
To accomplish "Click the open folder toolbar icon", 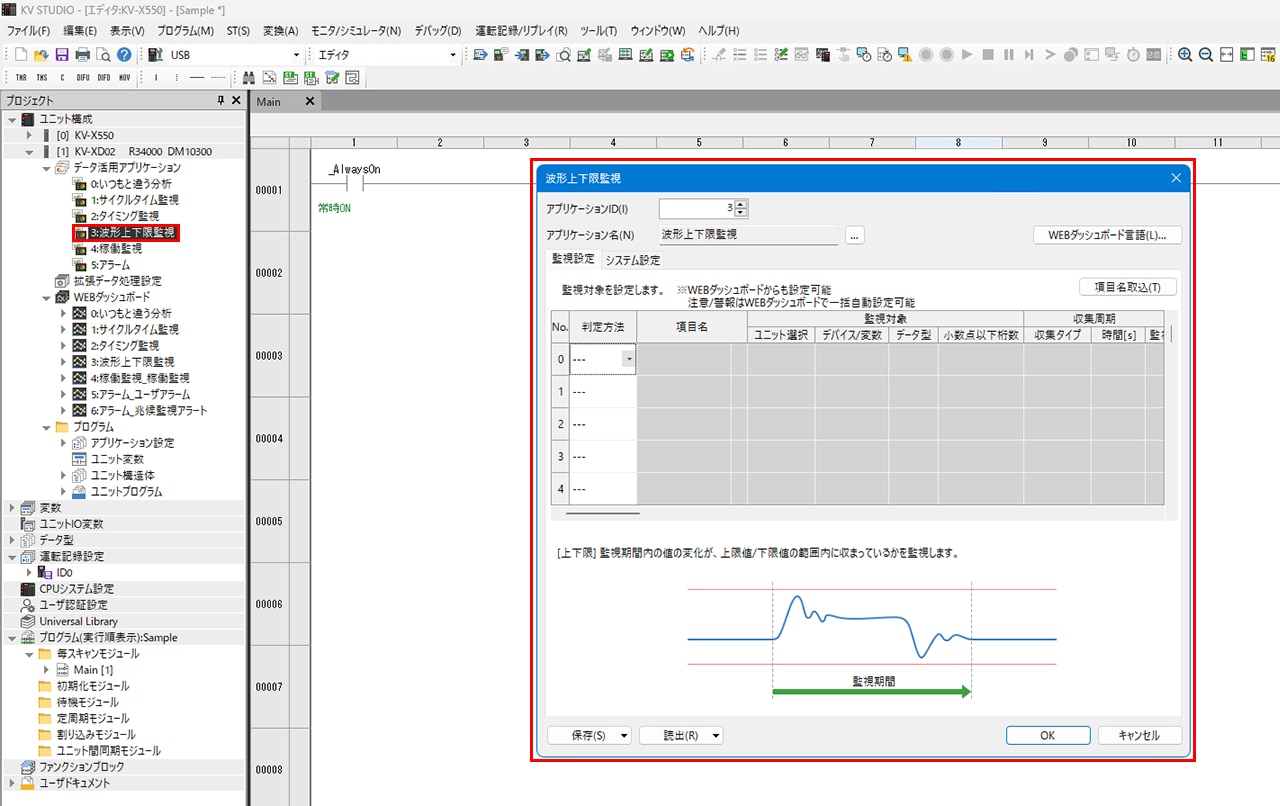I will coord(41,55).
